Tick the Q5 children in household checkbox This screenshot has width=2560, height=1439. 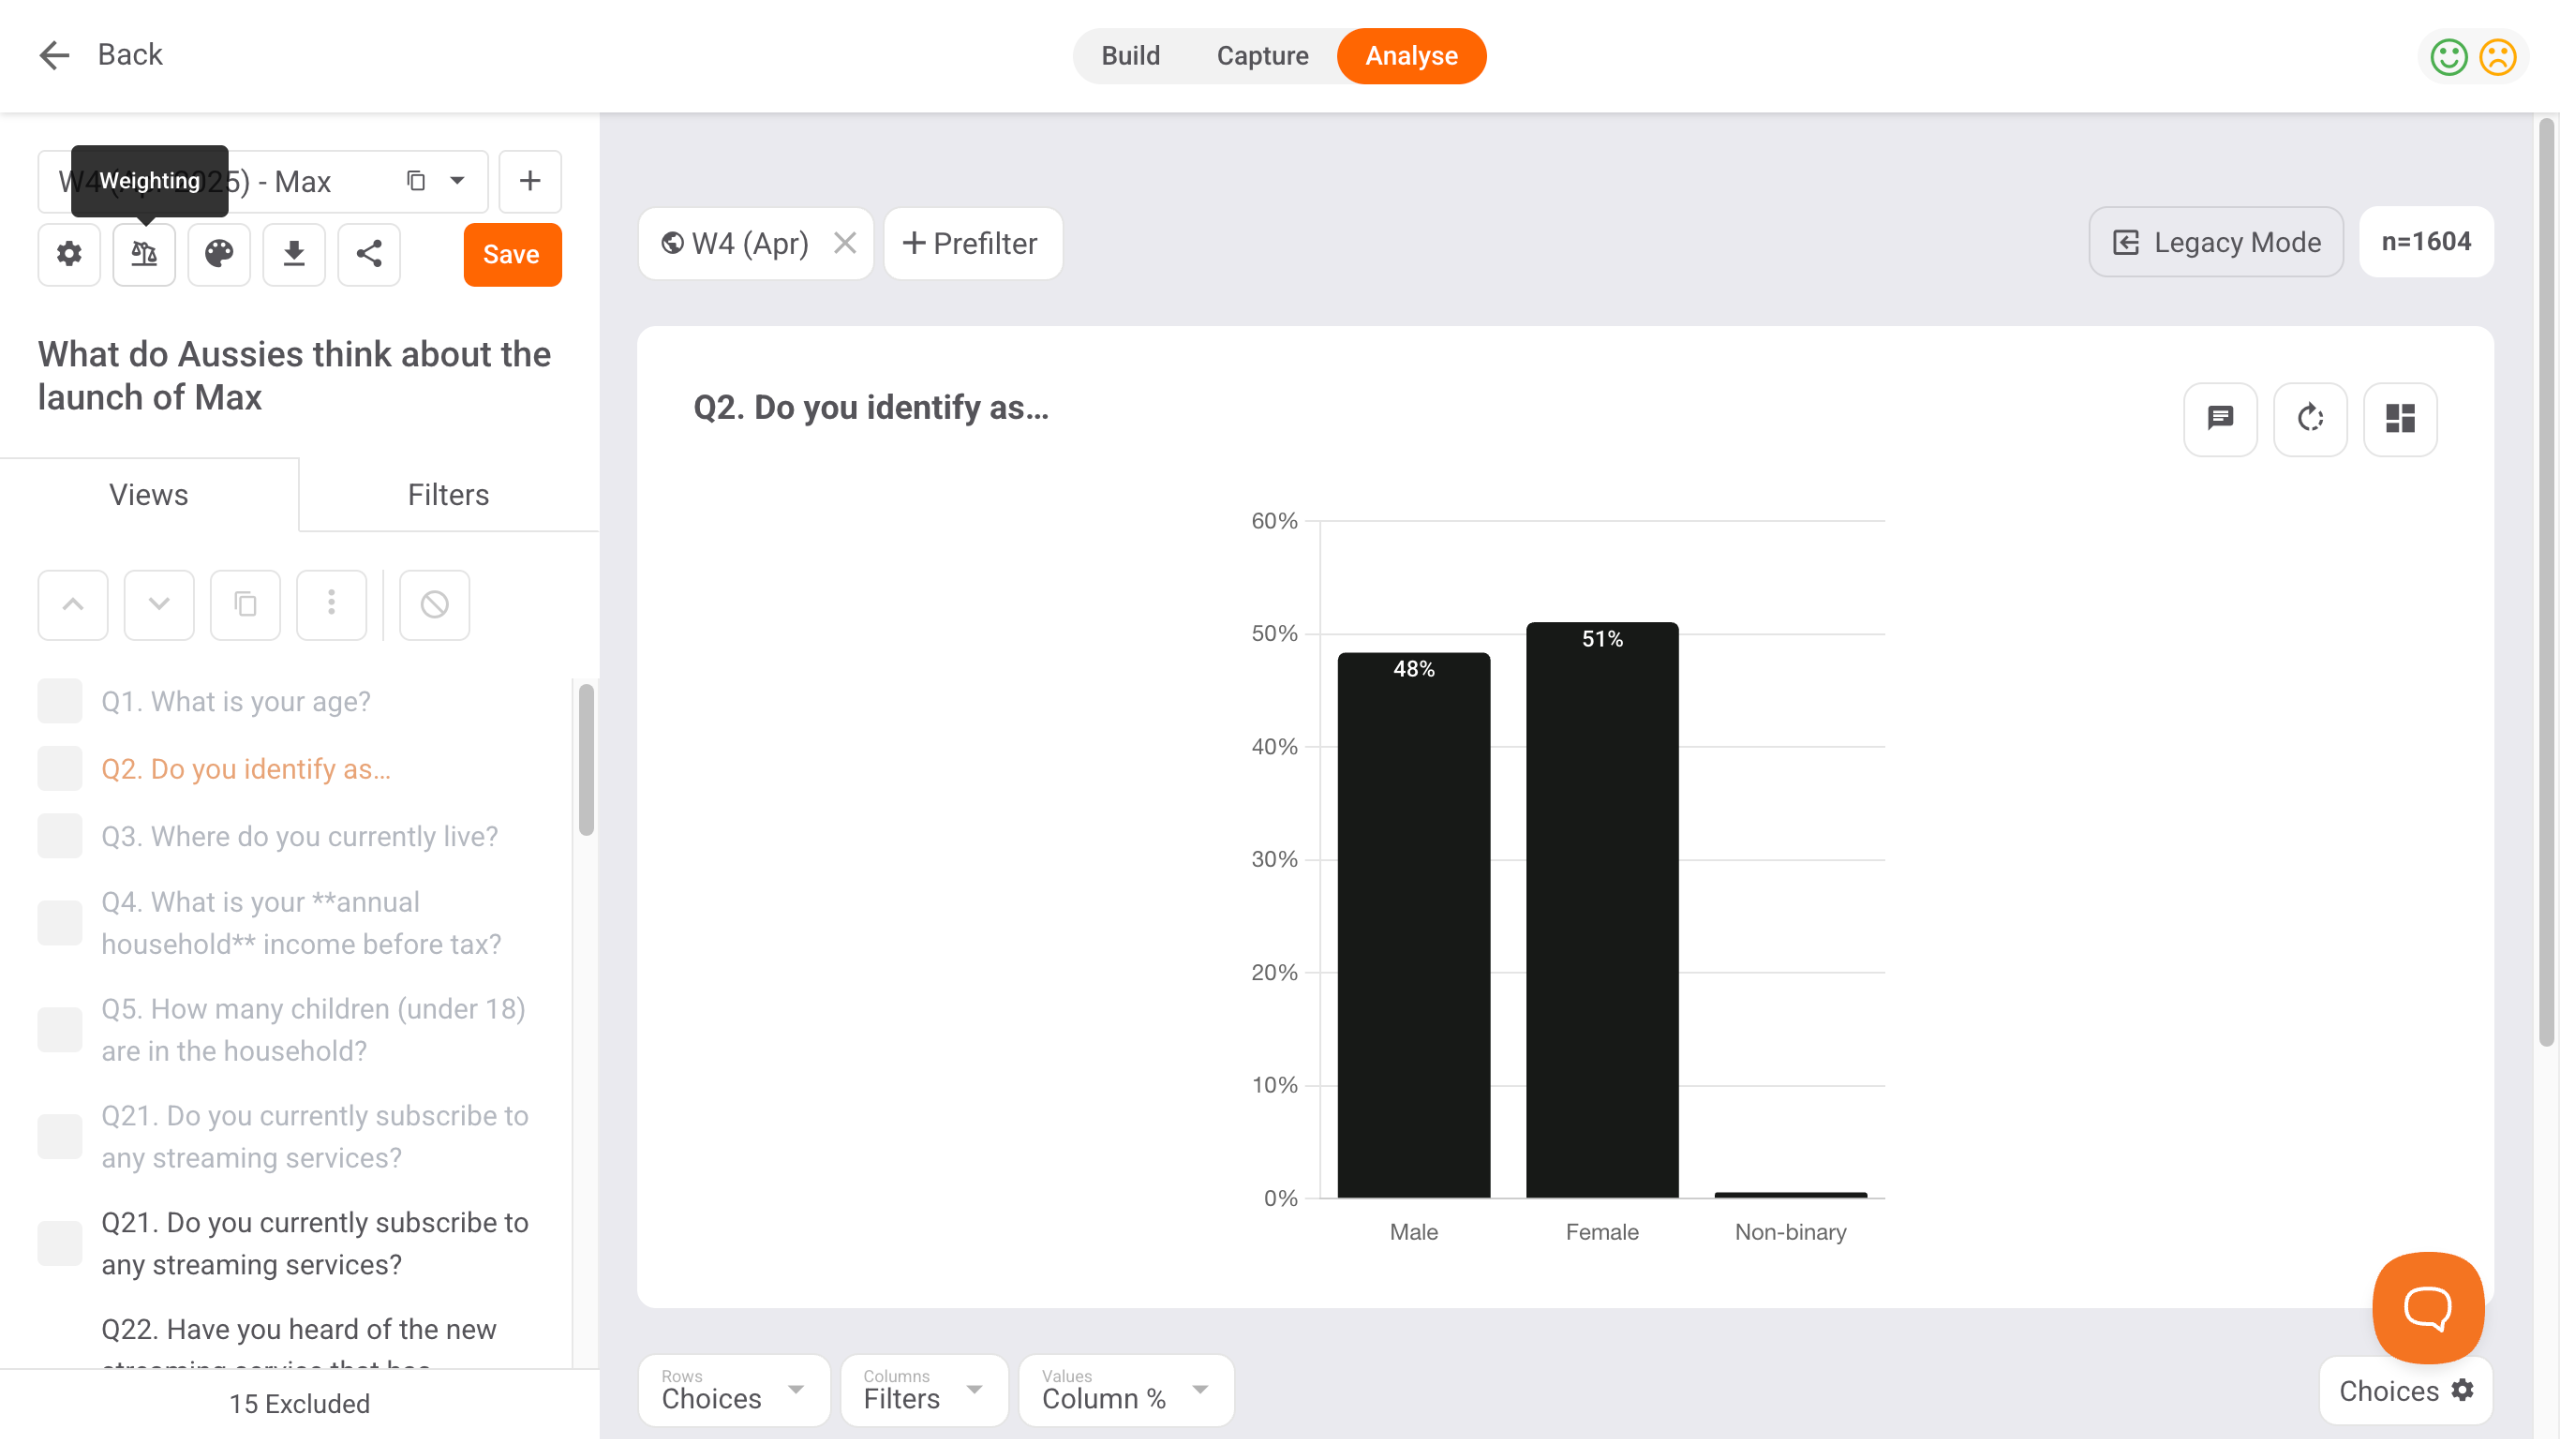(60, 1029)
